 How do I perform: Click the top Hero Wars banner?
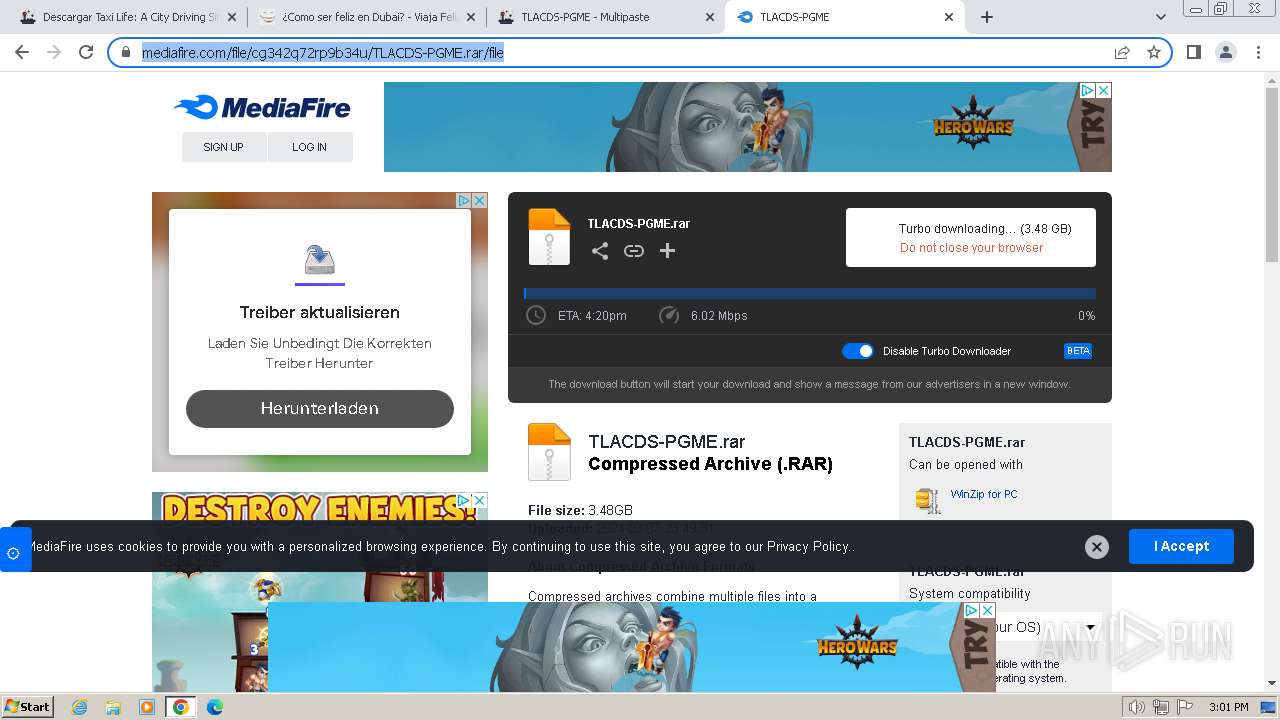tap(748, 127)
